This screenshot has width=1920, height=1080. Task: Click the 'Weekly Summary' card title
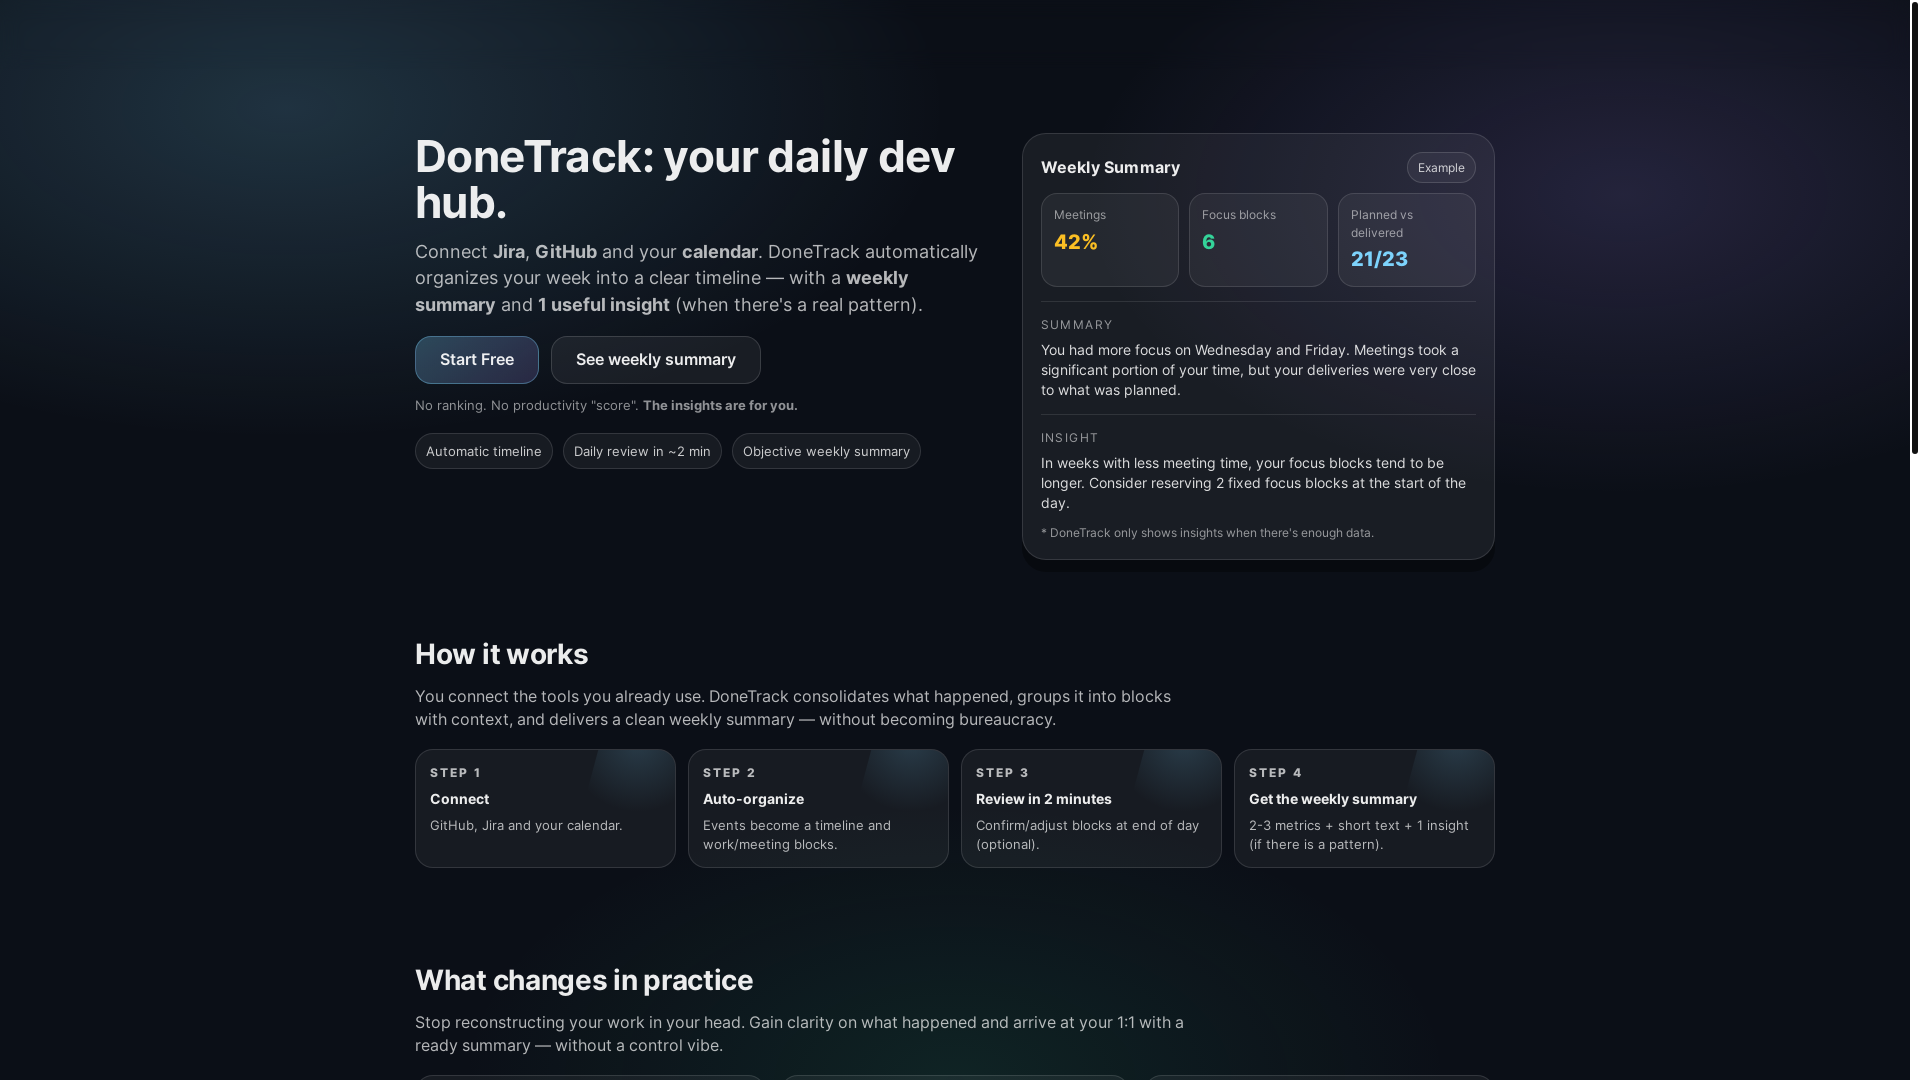coord(1110,168)
